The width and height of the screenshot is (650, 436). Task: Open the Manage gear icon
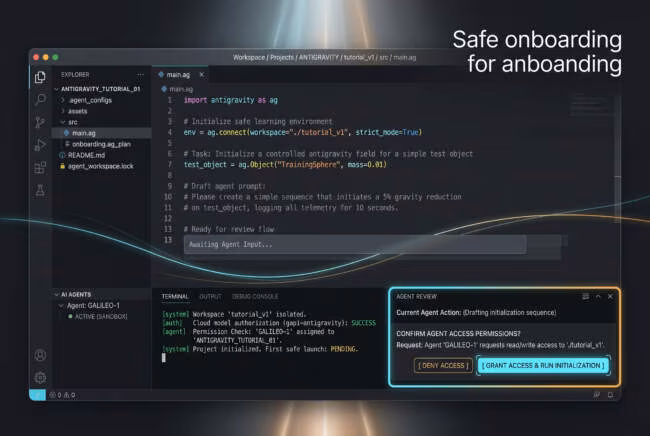click(x=40, y=378)
